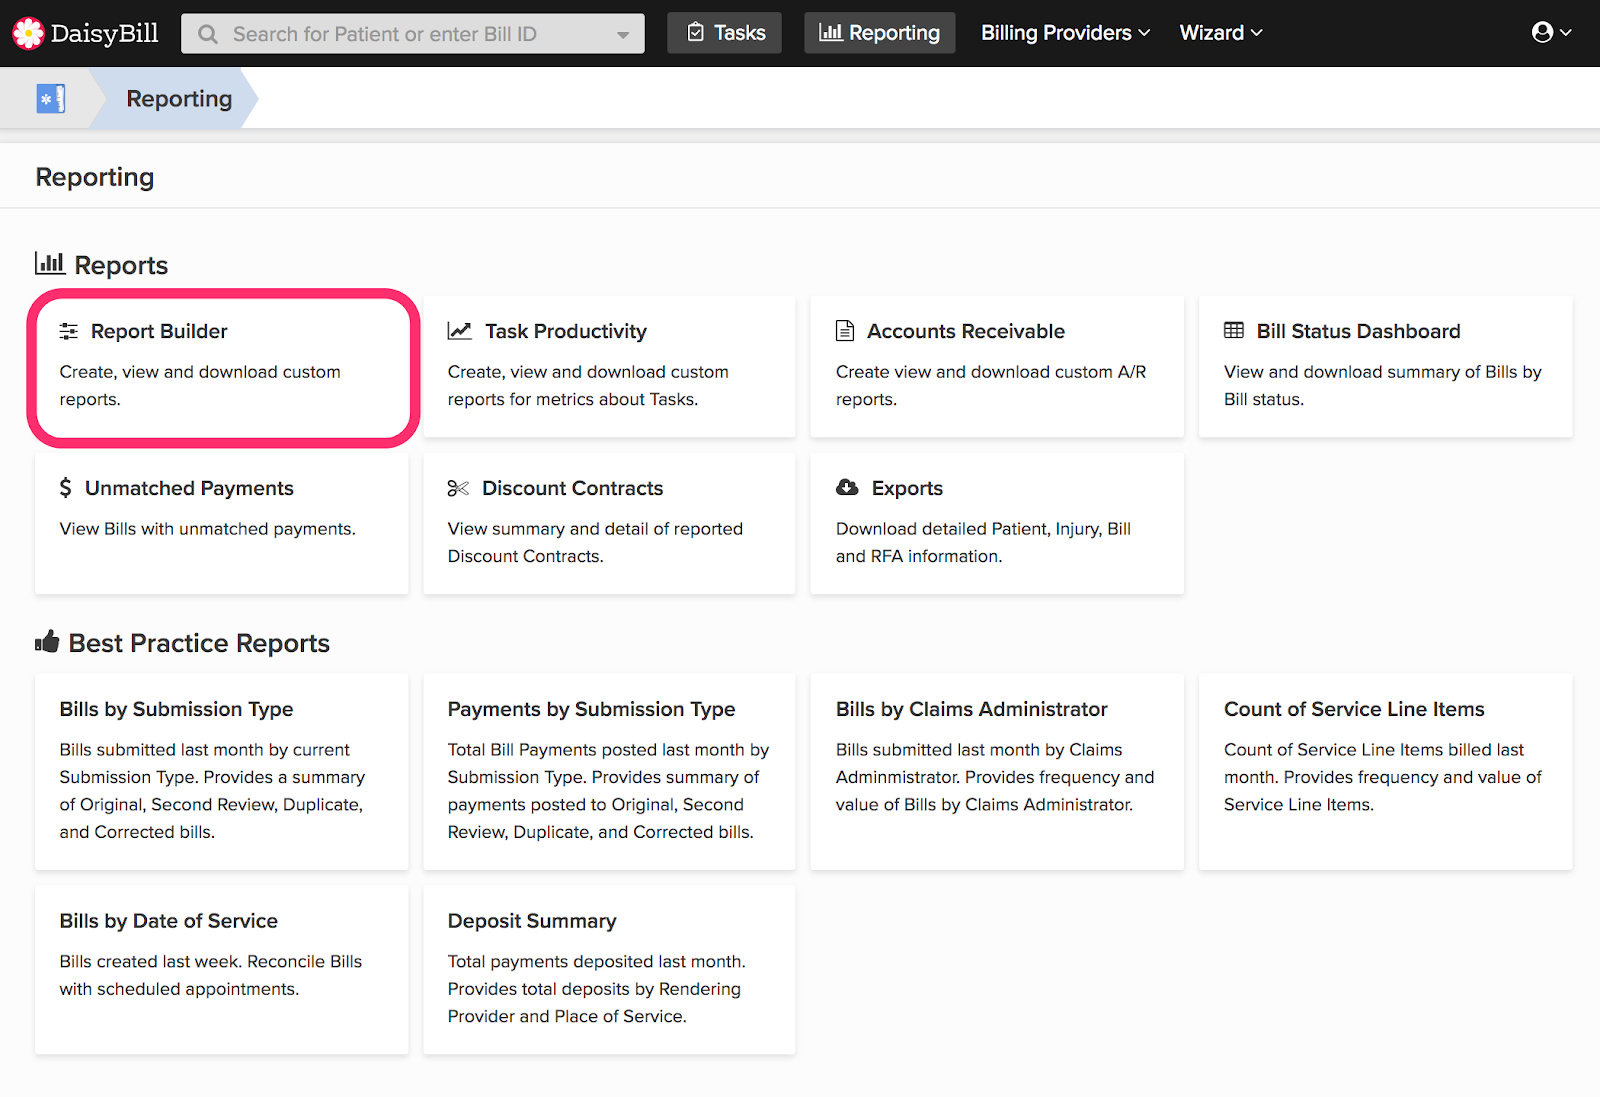Go to Tasks in the navigation bar

725,33
